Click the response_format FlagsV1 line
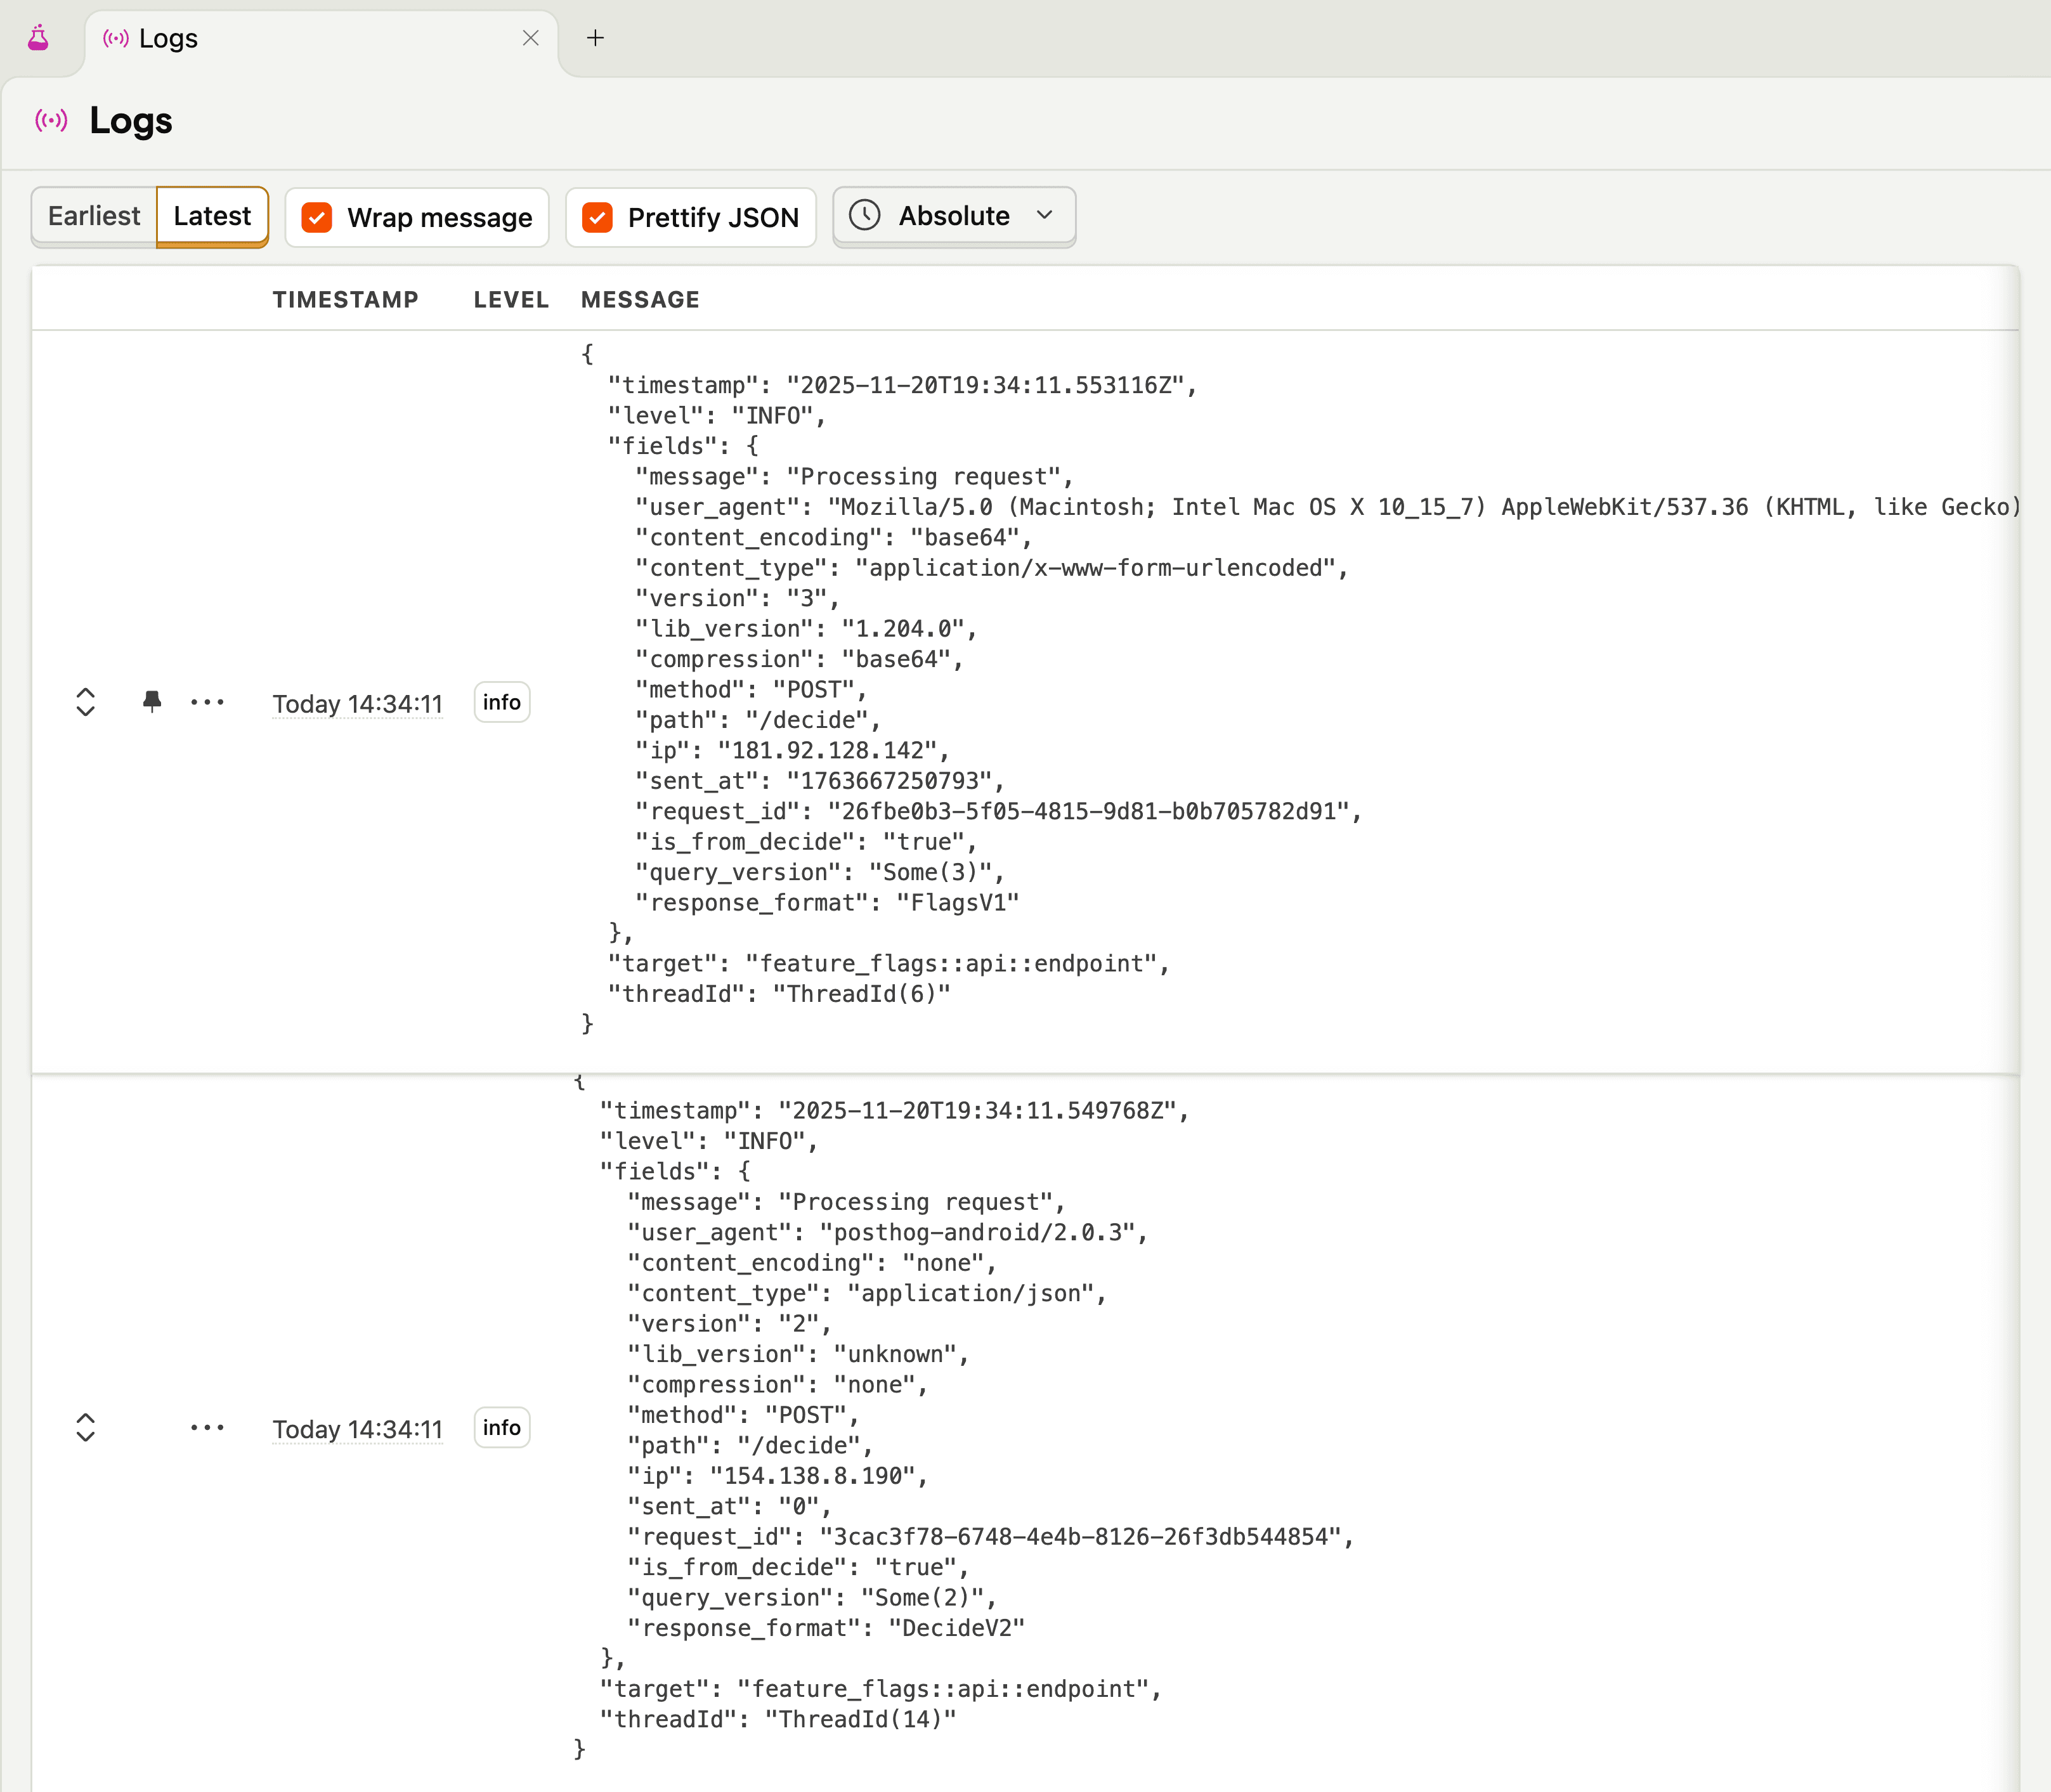 [x=827, y=903]
